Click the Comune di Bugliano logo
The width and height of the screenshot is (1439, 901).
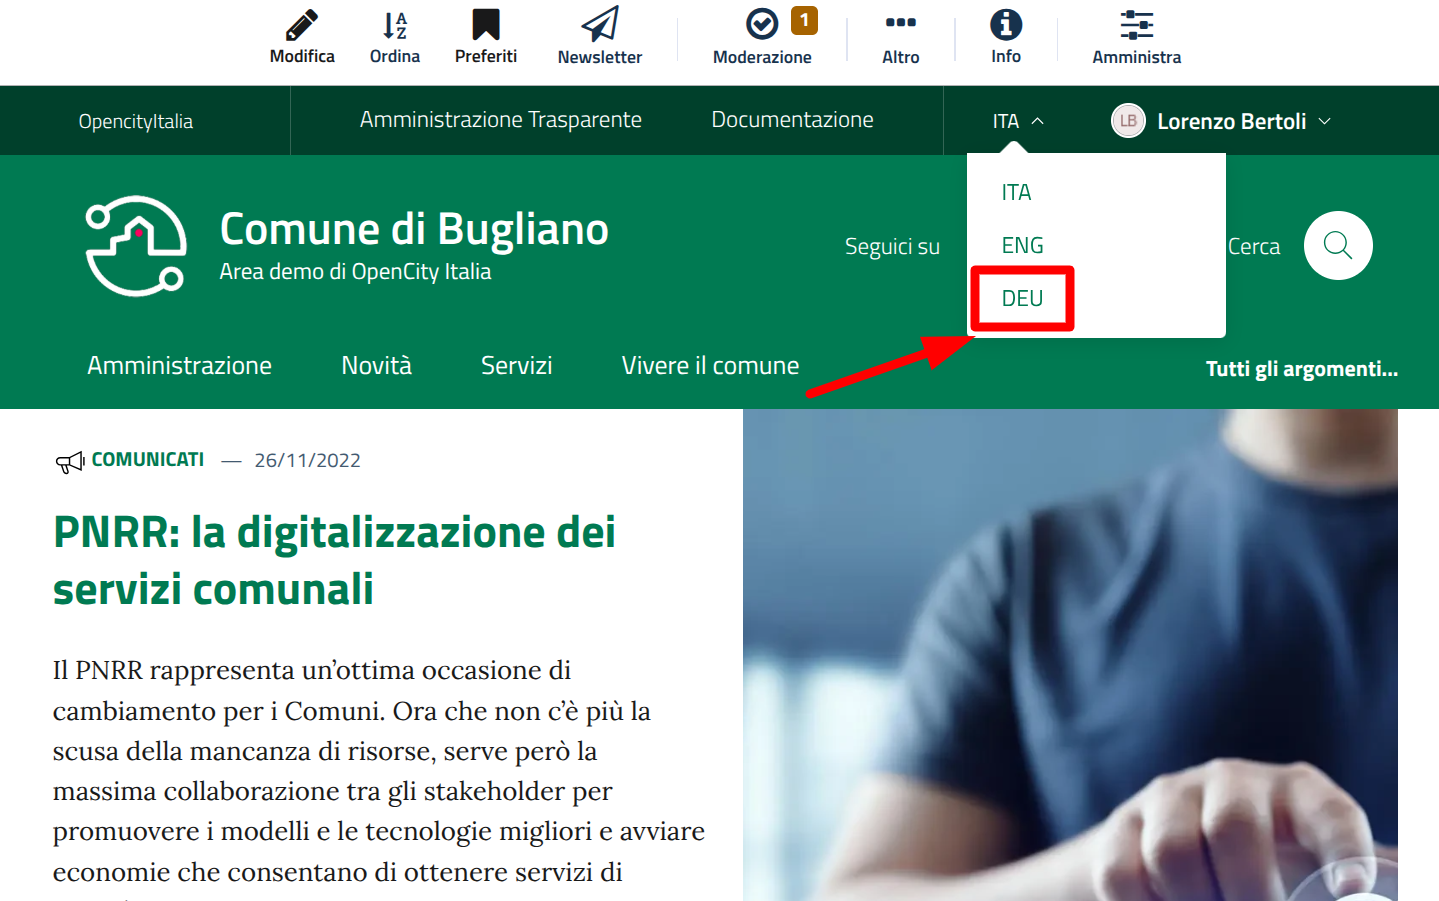(136, 246)
